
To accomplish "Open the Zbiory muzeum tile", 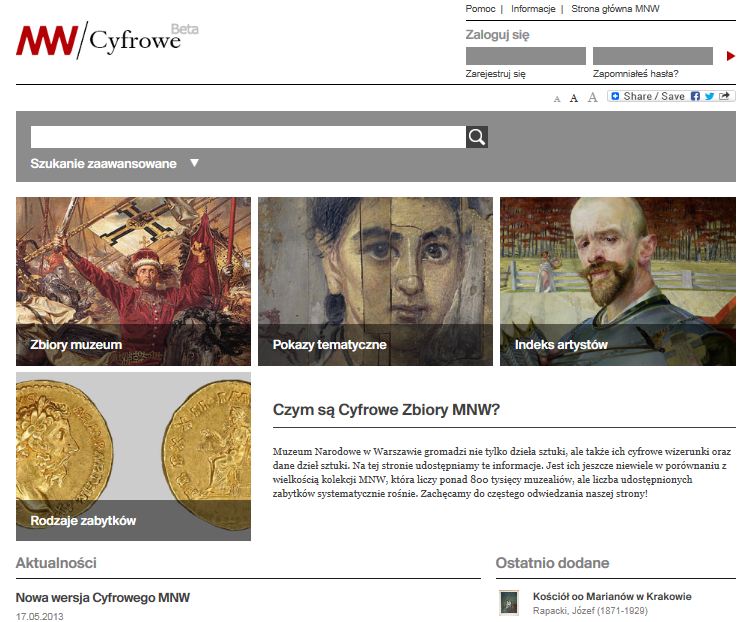I will tap(133, 282).
